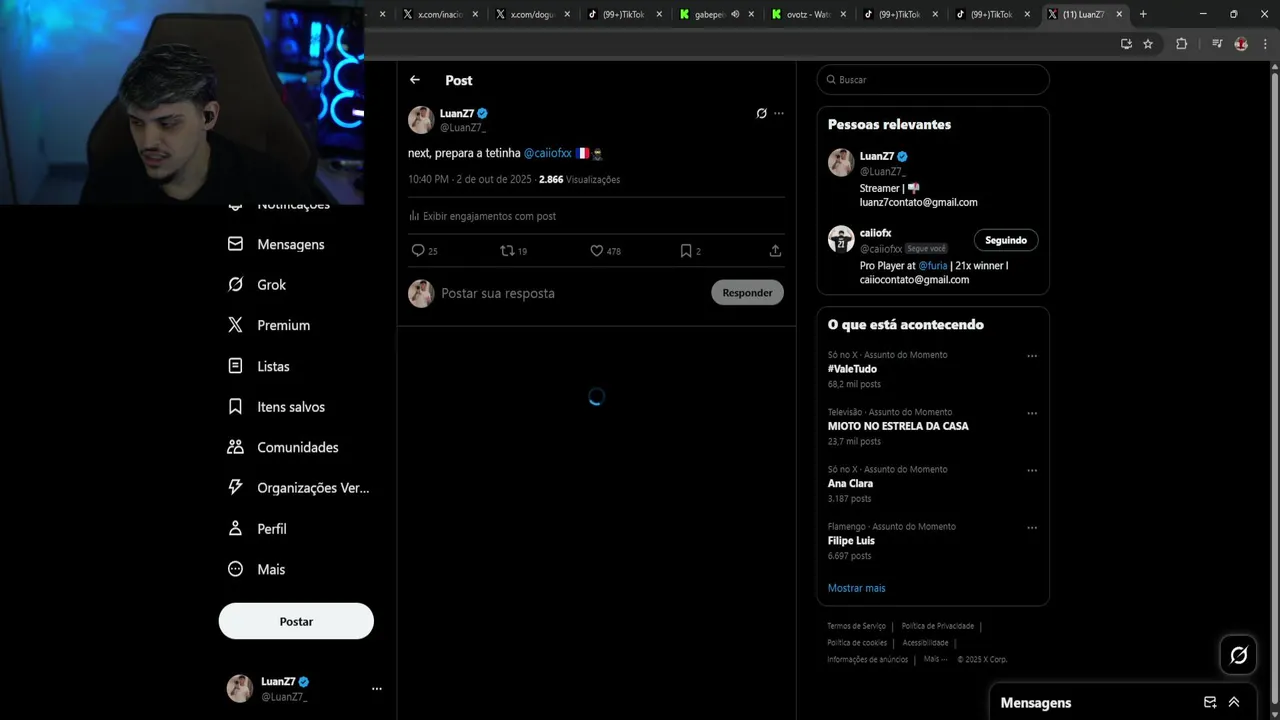Image resolution: width=1280 pixels, height=720 pixels.
Task: Open the post's three-dot more menu
Action: pos(779,113)
